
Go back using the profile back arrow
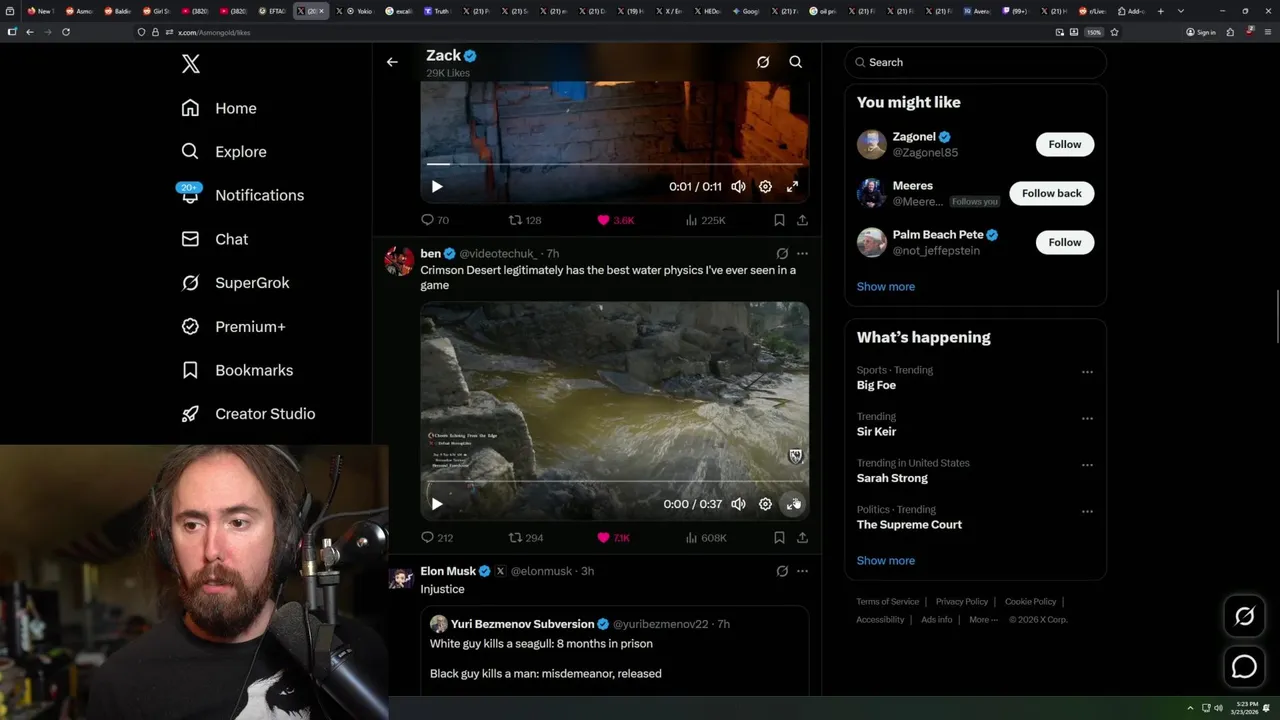(x=392, y=62)
